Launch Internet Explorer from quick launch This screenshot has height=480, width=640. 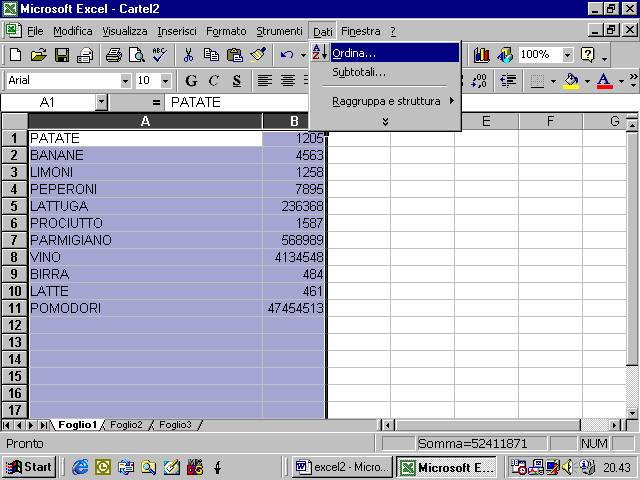pyautogui.click(x=80, y=467)
